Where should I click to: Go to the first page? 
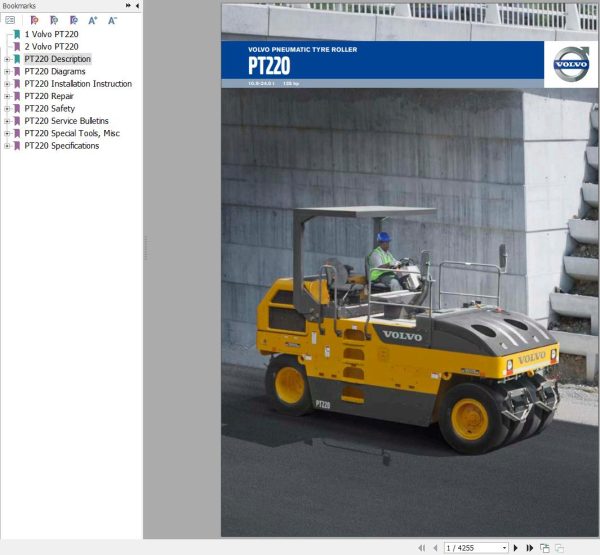pos(422,548)
